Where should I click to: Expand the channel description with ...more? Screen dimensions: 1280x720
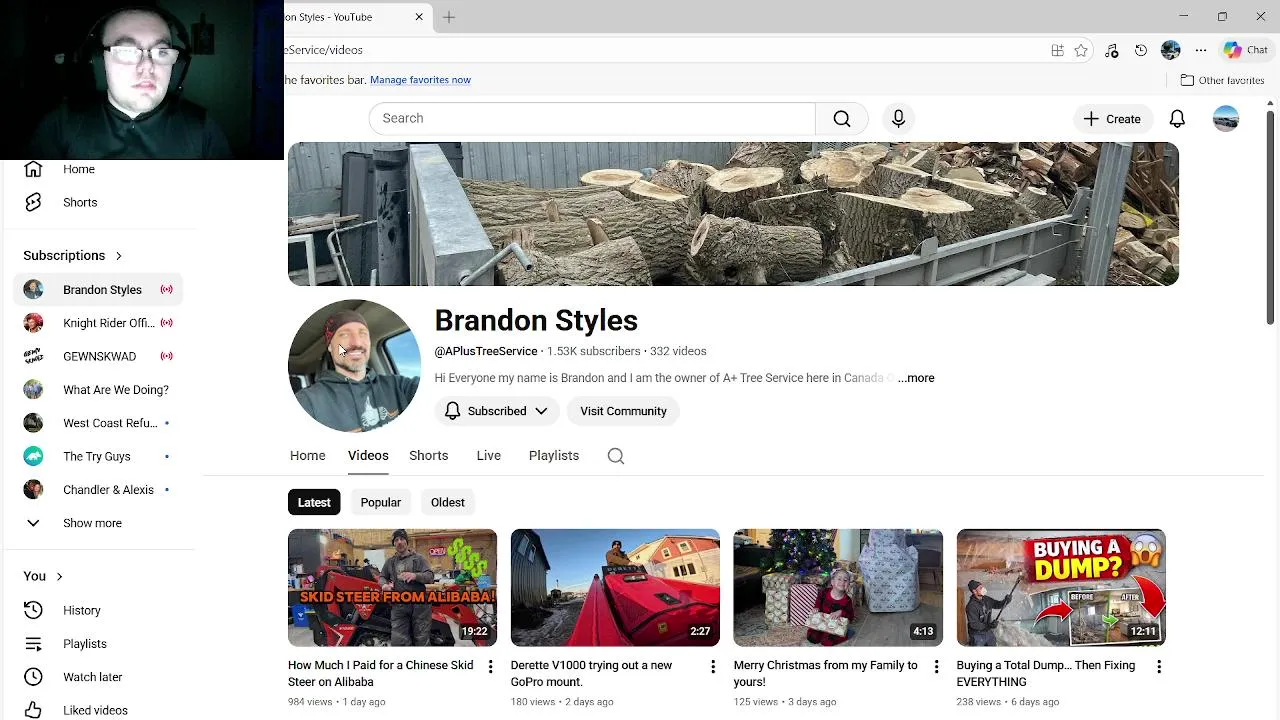pos(916,378)
